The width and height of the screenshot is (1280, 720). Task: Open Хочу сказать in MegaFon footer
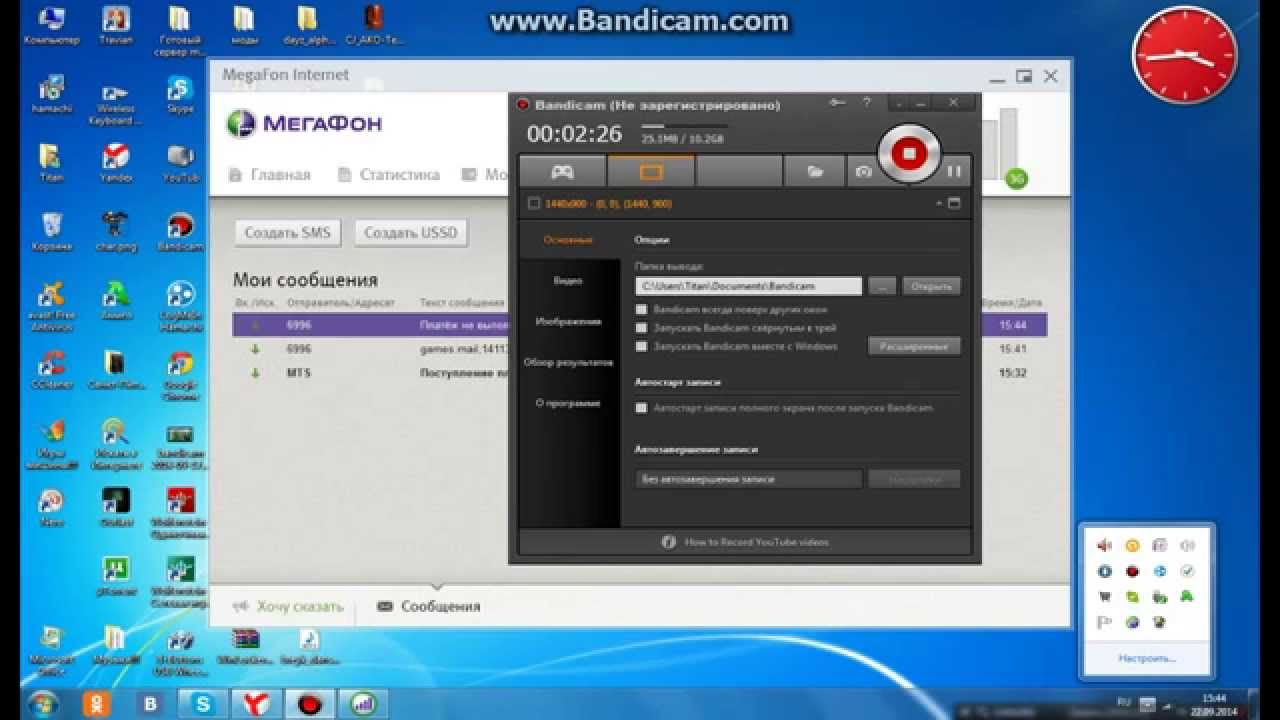[x=288, y=606]
